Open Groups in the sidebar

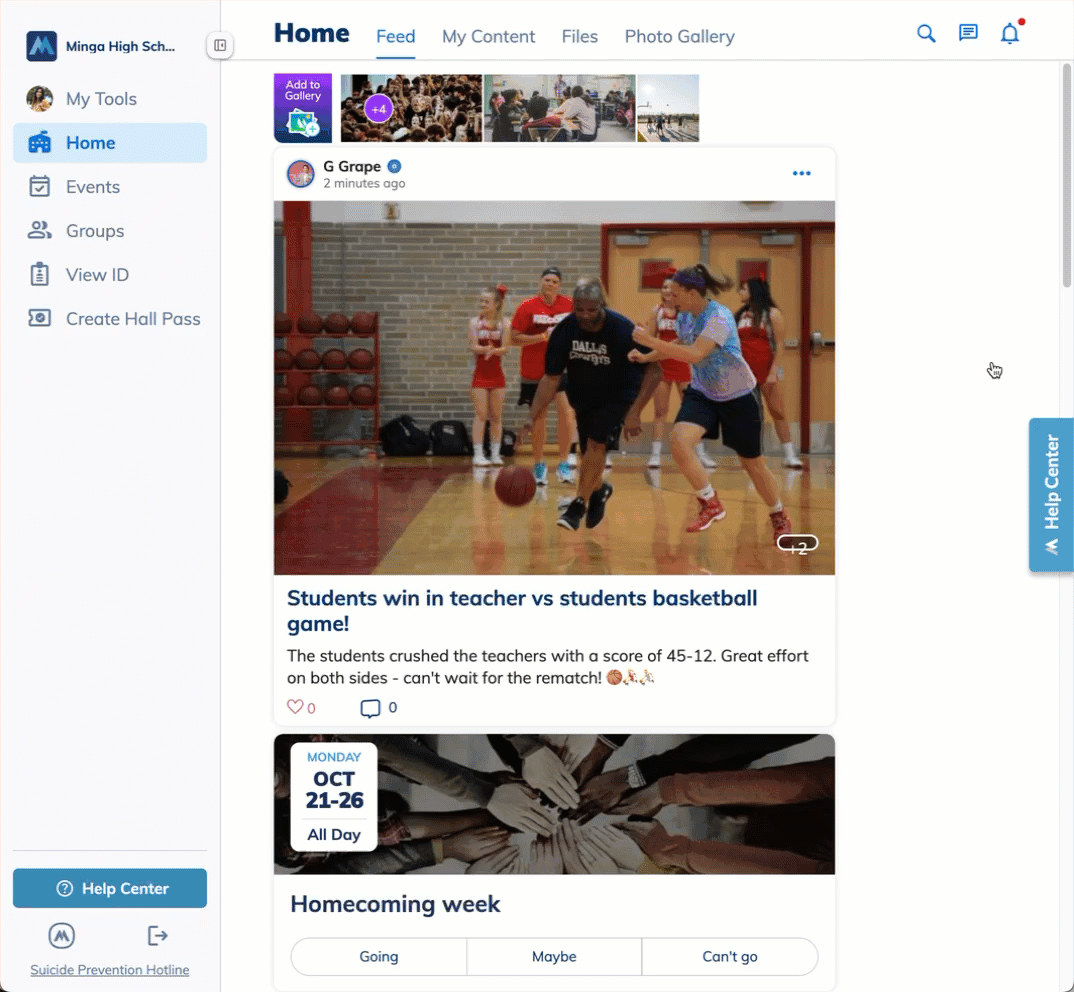tap(110, 230)
